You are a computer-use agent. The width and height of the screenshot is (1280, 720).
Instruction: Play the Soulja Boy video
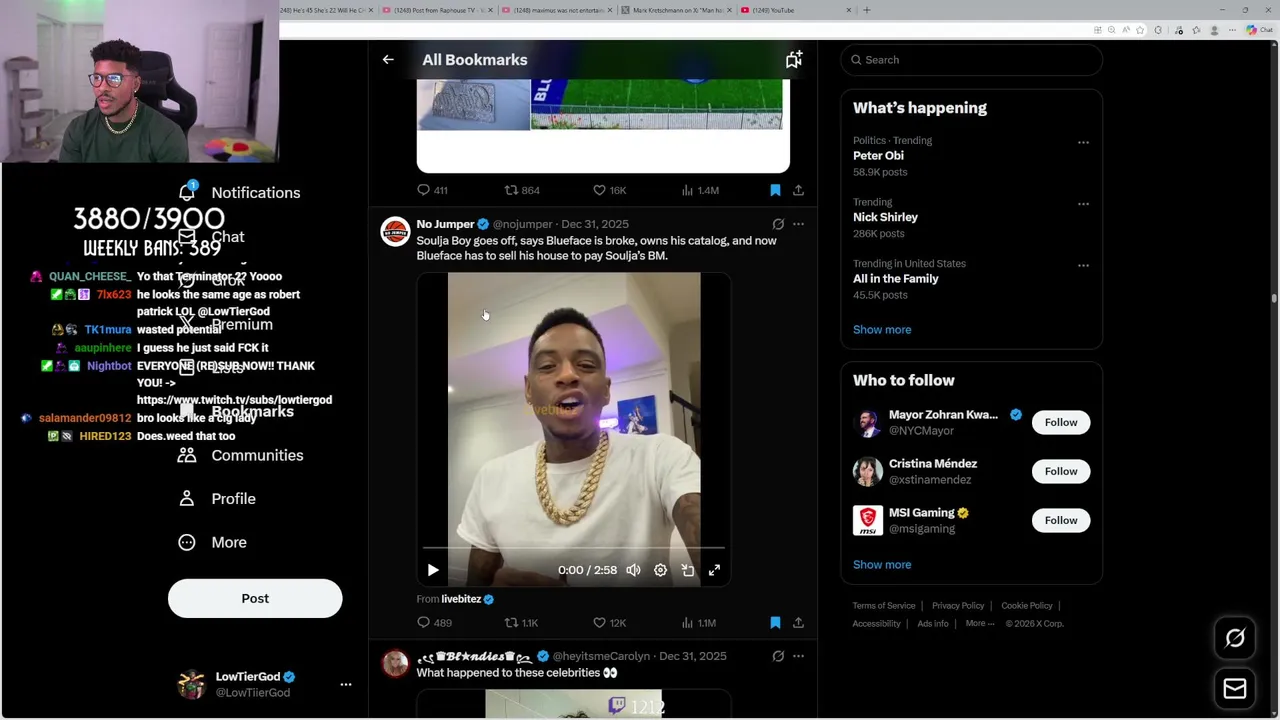(433, 570)
